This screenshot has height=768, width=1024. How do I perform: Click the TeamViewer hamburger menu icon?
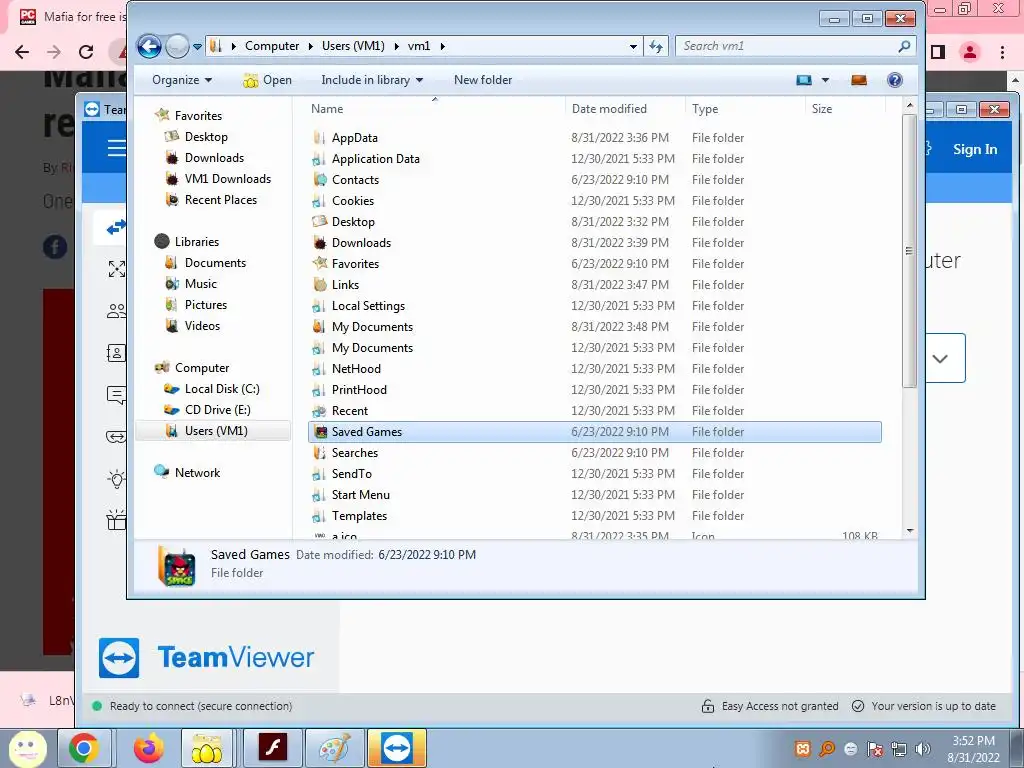(x=117, y=148)
